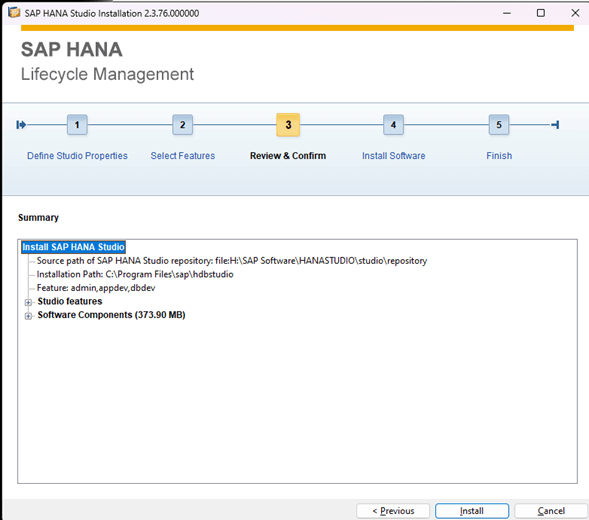
Task: Click step 2 box in wizard roadmap
Action: point(183,125)
